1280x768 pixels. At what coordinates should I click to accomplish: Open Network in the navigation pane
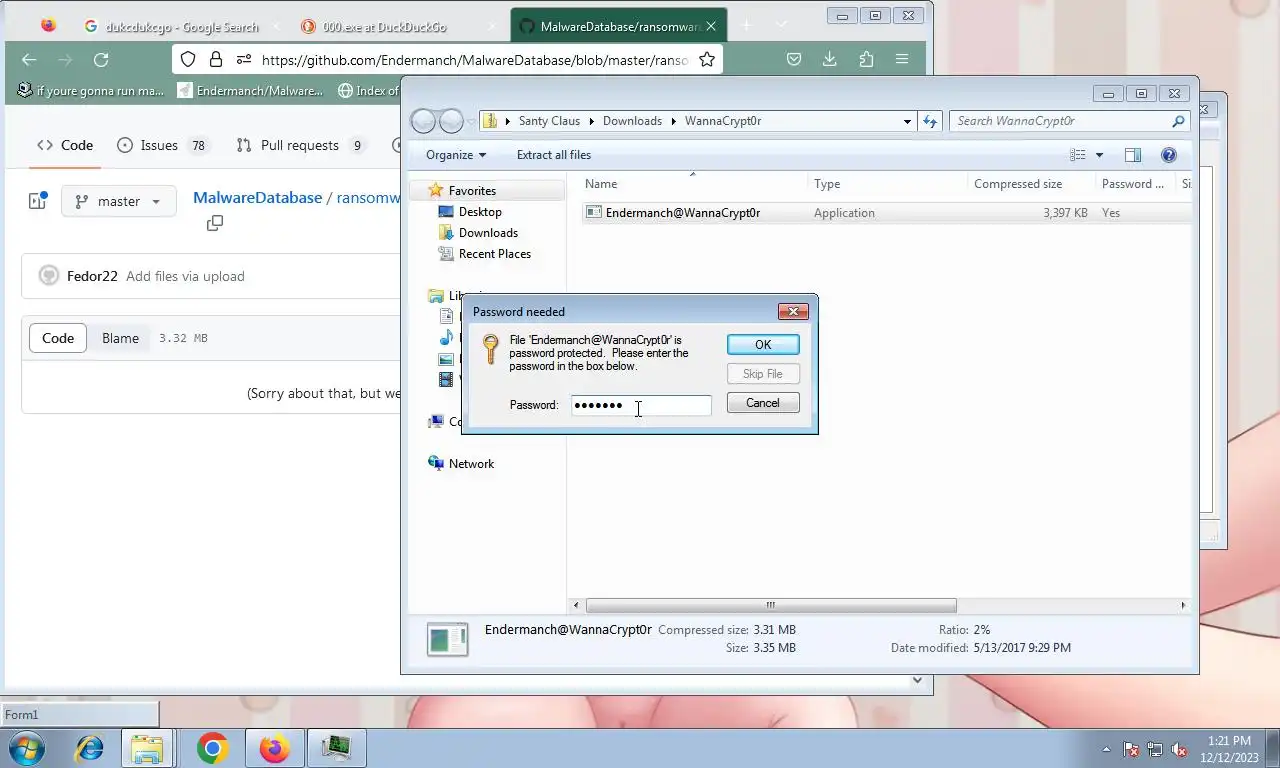click(470, 464)
